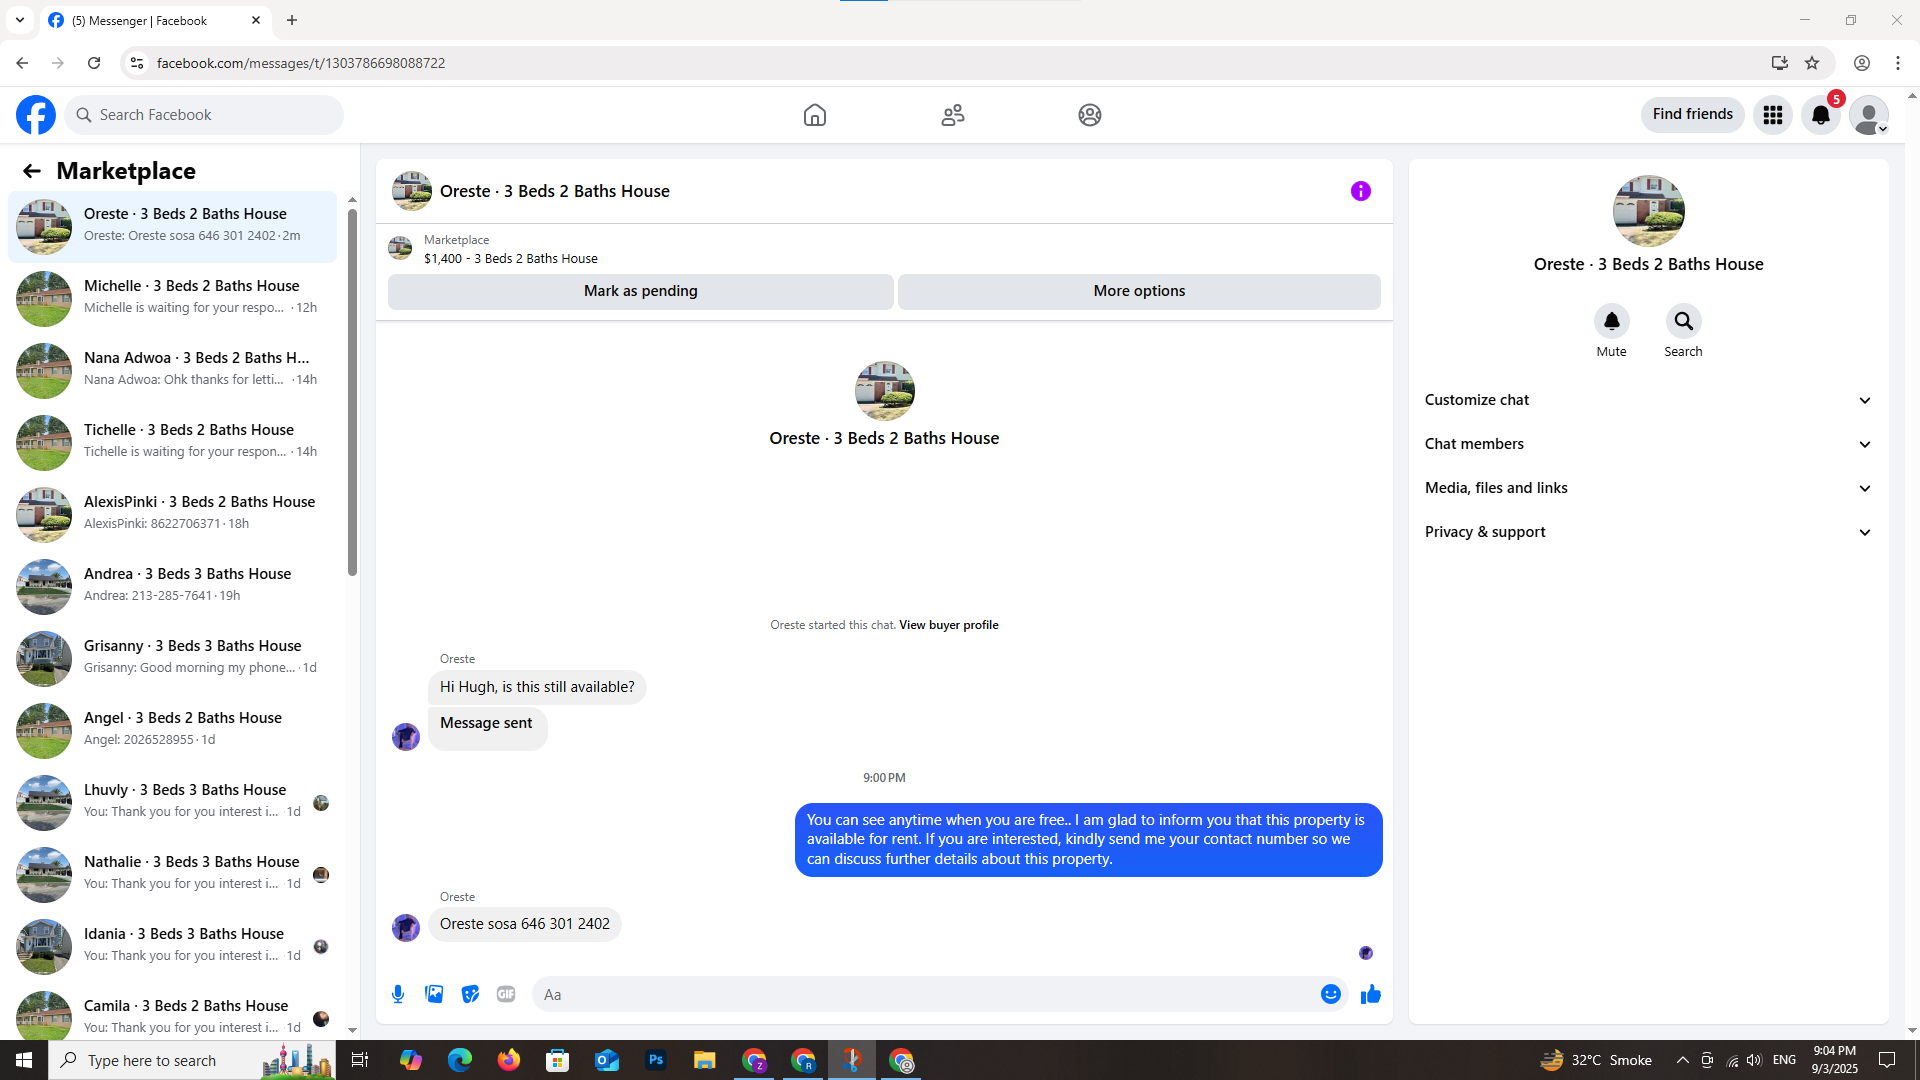
Task: Open Nana Adwoa's chat conversation
Action: (172, 371)
